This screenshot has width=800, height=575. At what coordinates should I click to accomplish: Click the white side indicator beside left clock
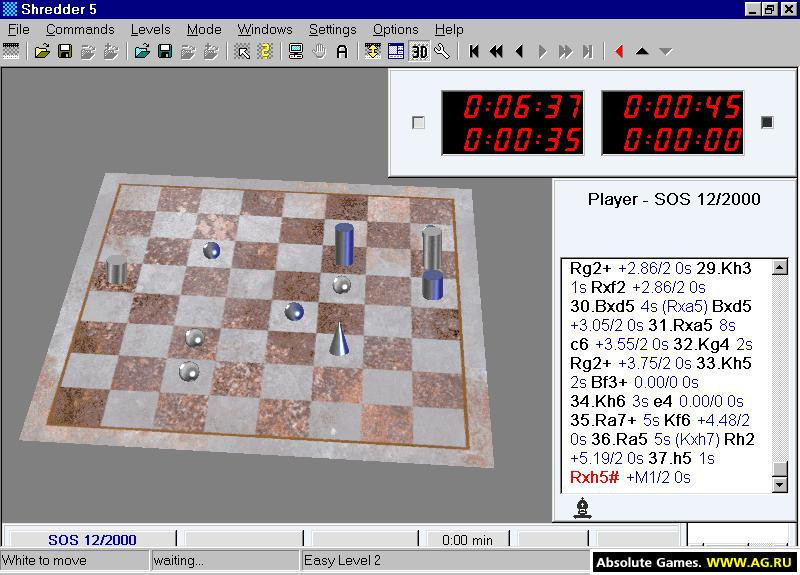pyautogui.click(x=418, y=122)
